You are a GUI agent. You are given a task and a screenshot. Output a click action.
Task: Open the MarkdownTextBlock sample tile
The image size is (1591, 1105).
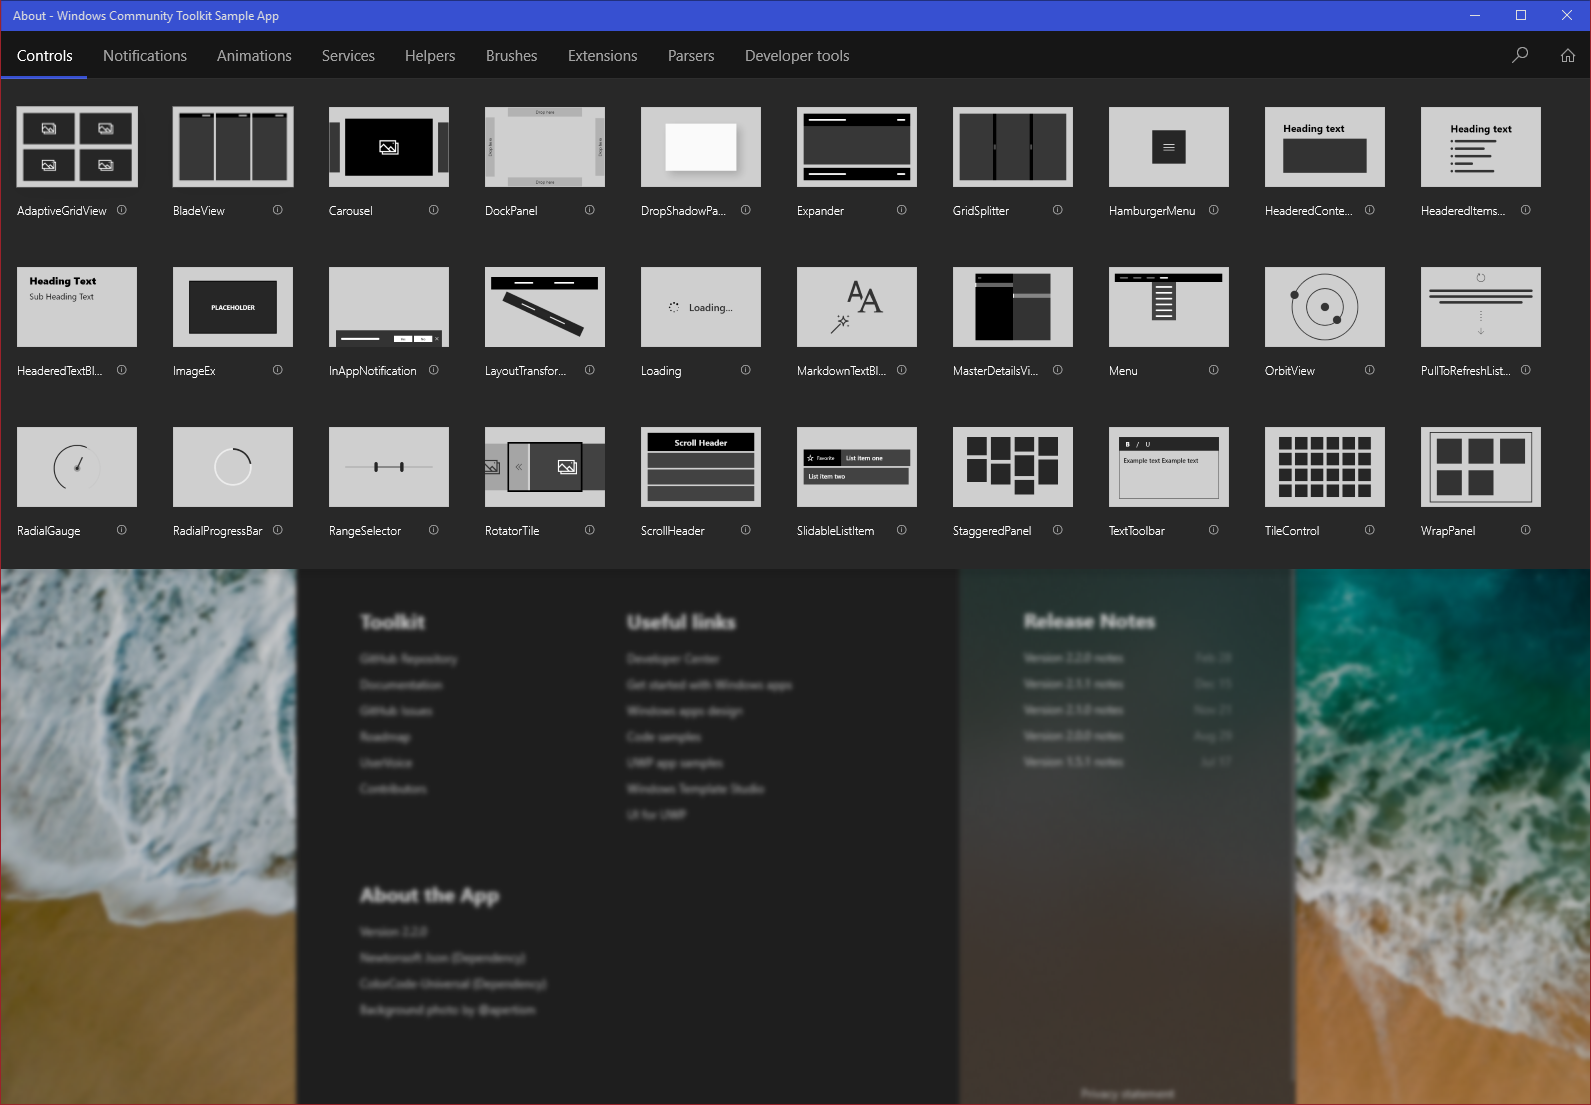857,307
